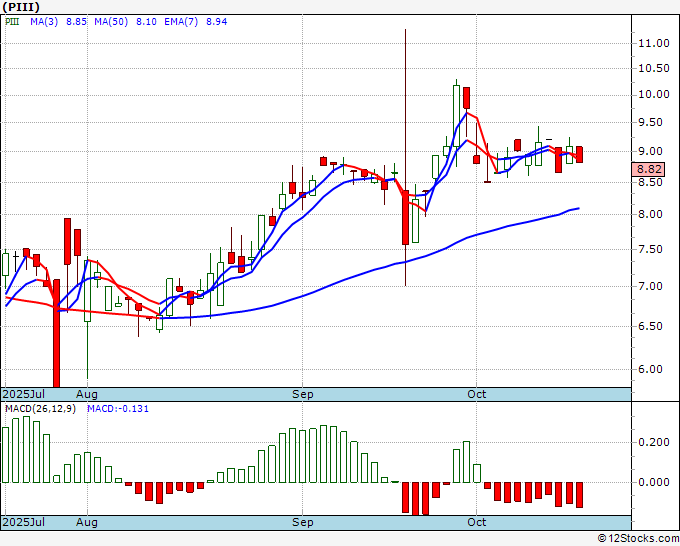Image resolution: width=680 pixels, height=546 pixels.
Task: Click the 6.50 price axis label
Action: pyautogui.click(x=650, y=326)
